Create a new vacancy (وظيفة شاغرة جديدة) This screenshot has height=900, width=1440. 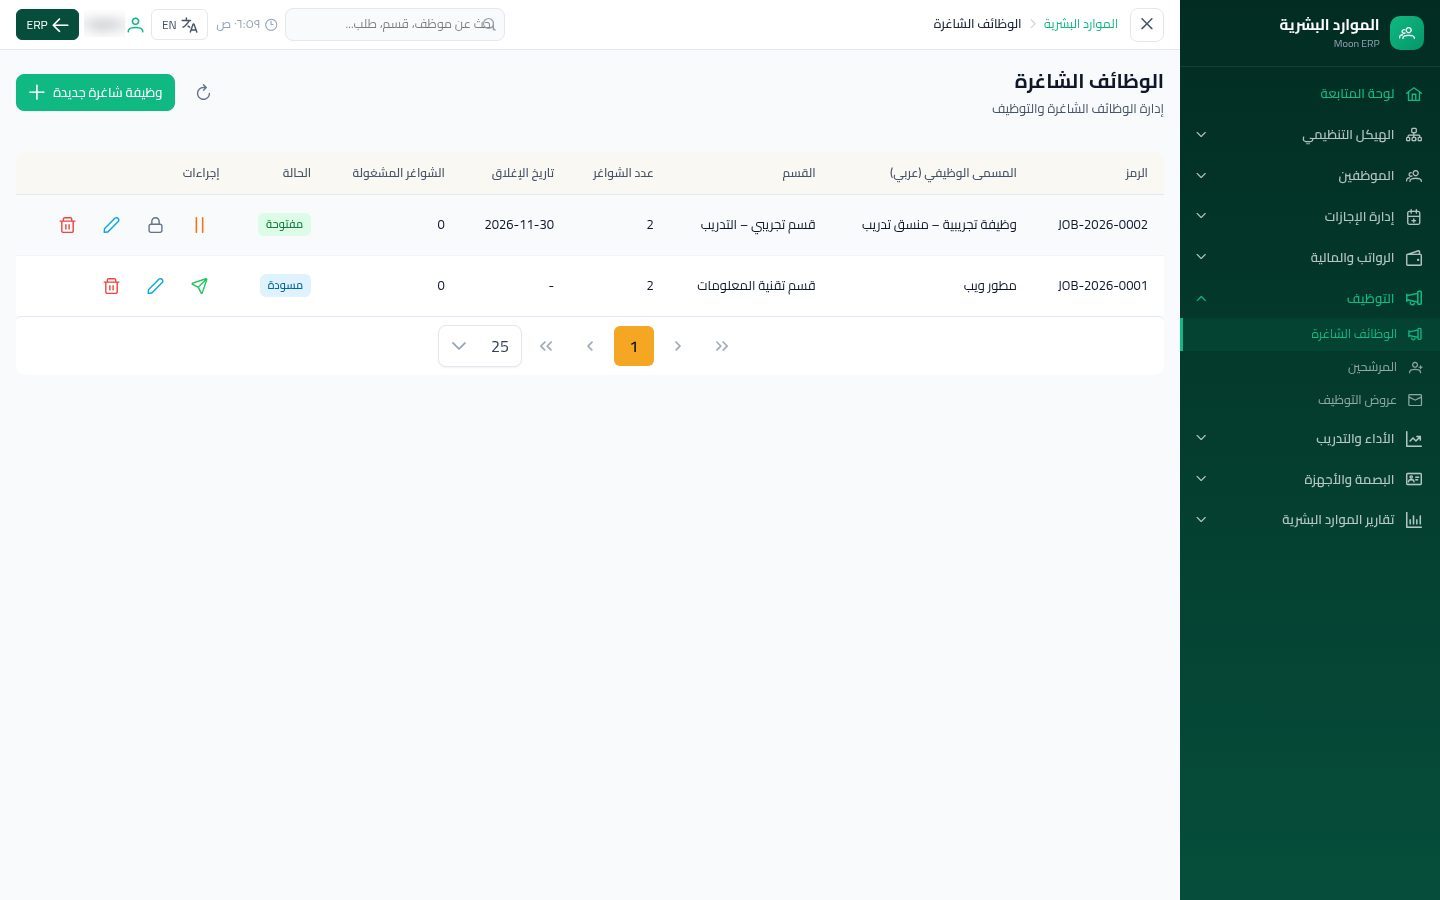95,92
